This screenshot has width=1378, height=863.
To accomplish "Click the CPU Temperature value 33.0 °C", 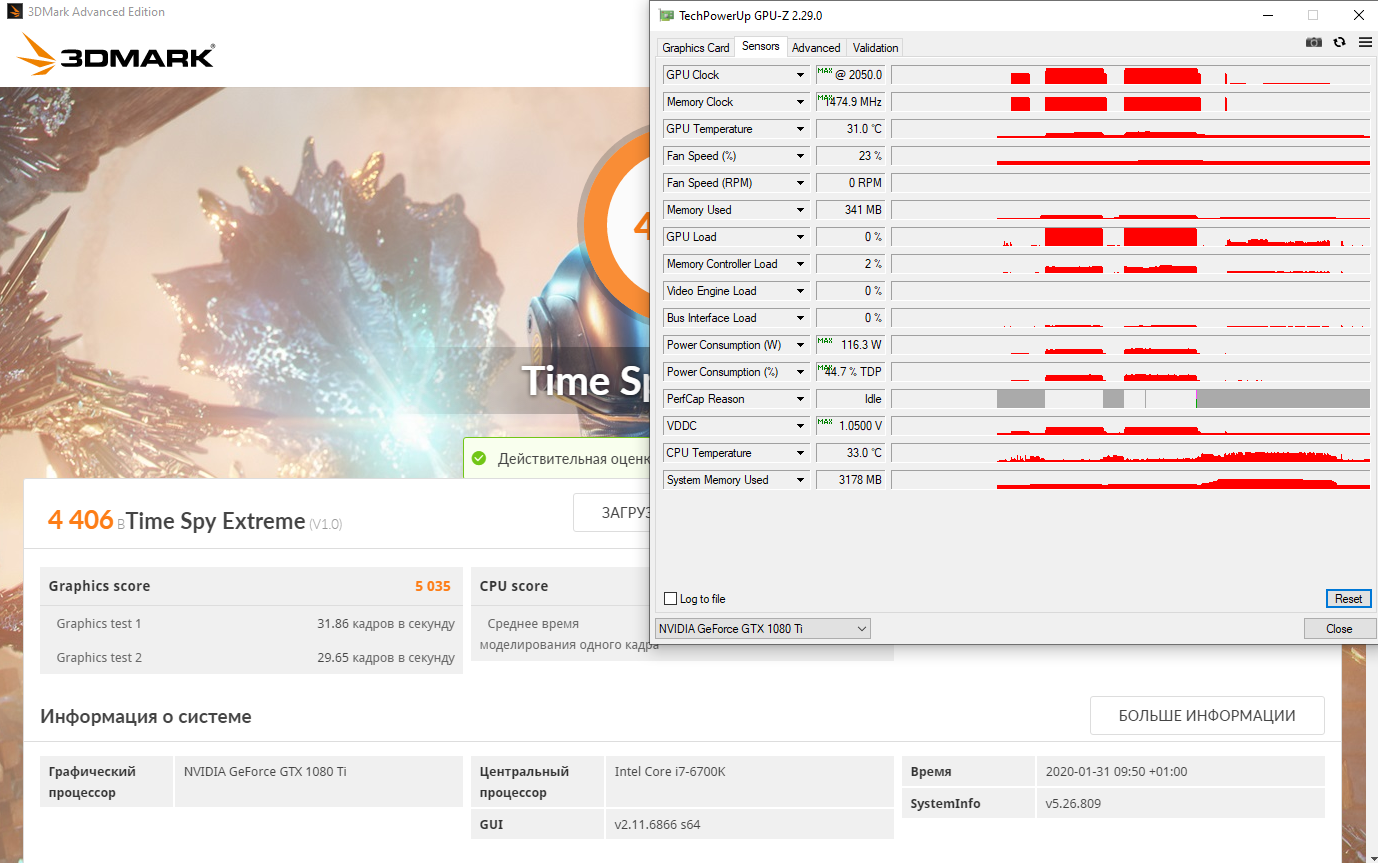I will pyautogui.click(x=850, y=453).
